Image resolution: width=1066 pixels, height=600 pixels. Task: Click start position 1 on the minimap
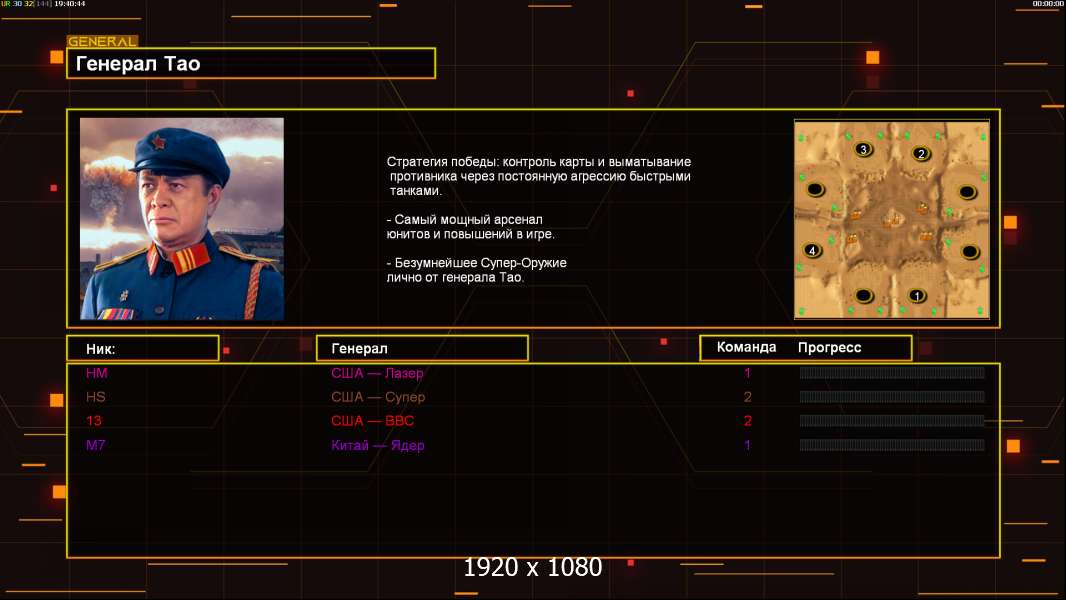point(917,296)
